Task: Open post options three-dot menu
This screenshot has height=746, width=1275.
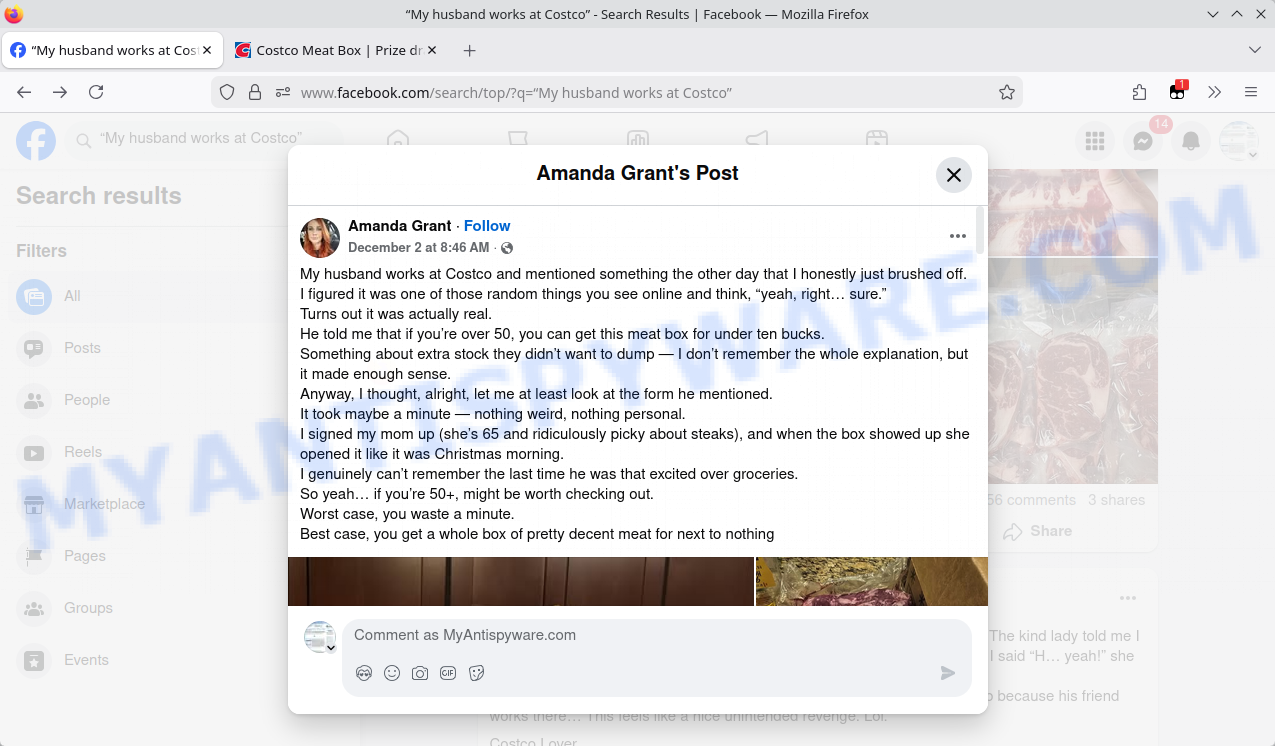Action: 957,236
